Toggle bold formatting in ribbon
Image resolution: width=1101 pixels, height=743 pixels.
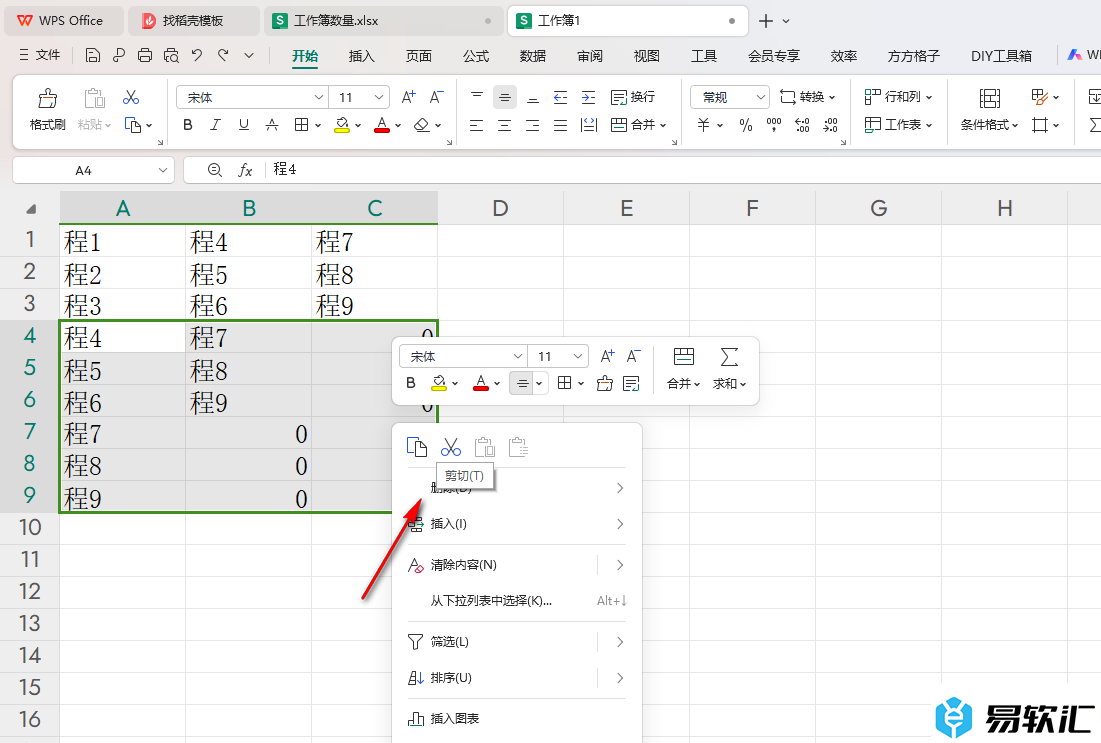[x=187, y=125]
